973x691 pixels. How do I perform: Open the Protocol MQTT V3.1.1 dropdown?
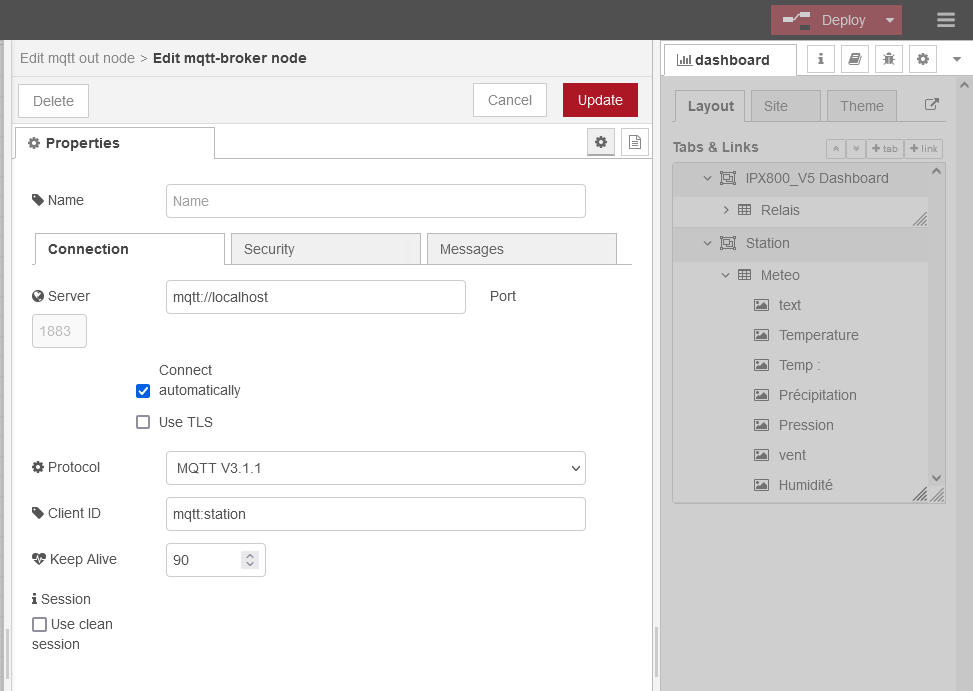pyautogui.click(x=375, y=468)
